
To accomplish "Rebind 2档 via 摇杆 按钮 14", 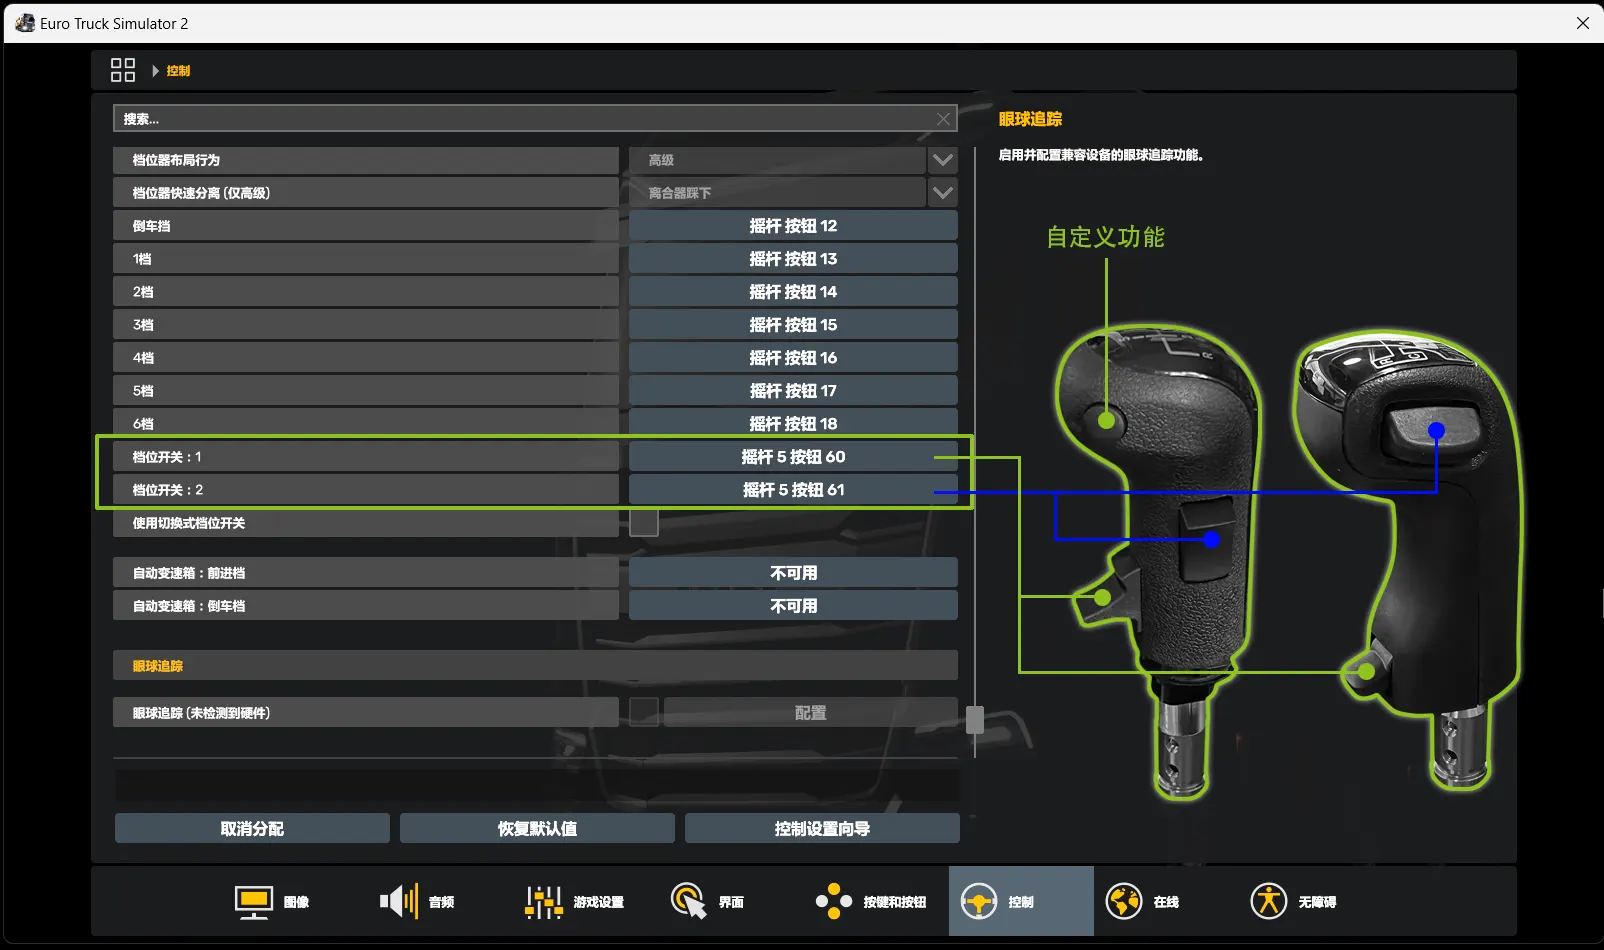I will [793, 292].
